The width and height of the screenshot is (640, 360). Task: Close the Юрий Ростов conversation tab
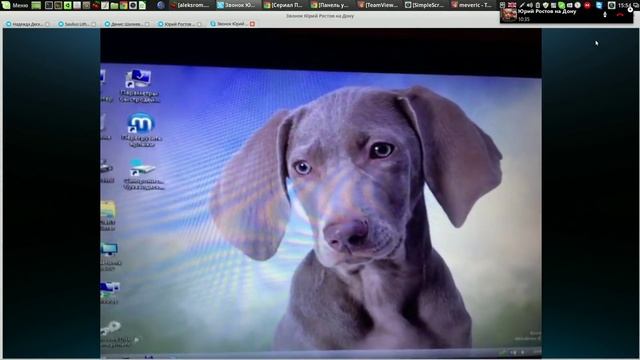coord(199,24)
